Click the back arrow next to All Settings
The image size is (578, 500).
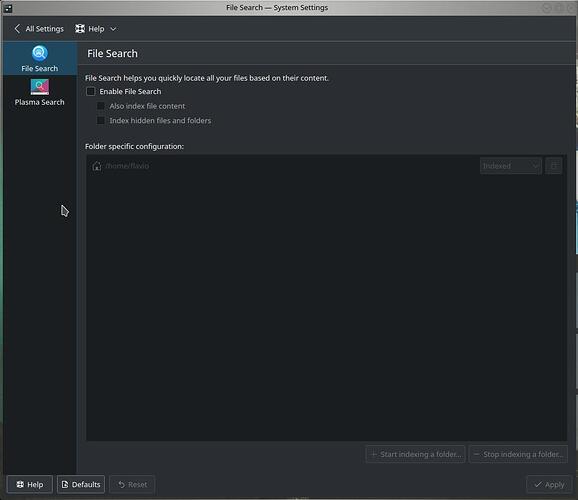(x=17, y=29)
